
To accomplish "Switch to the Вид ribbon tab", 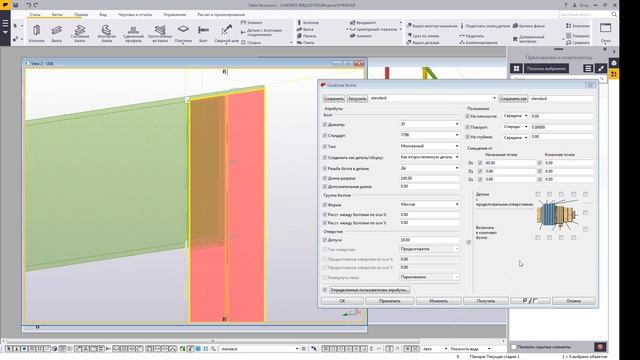I will pos(103,15).
